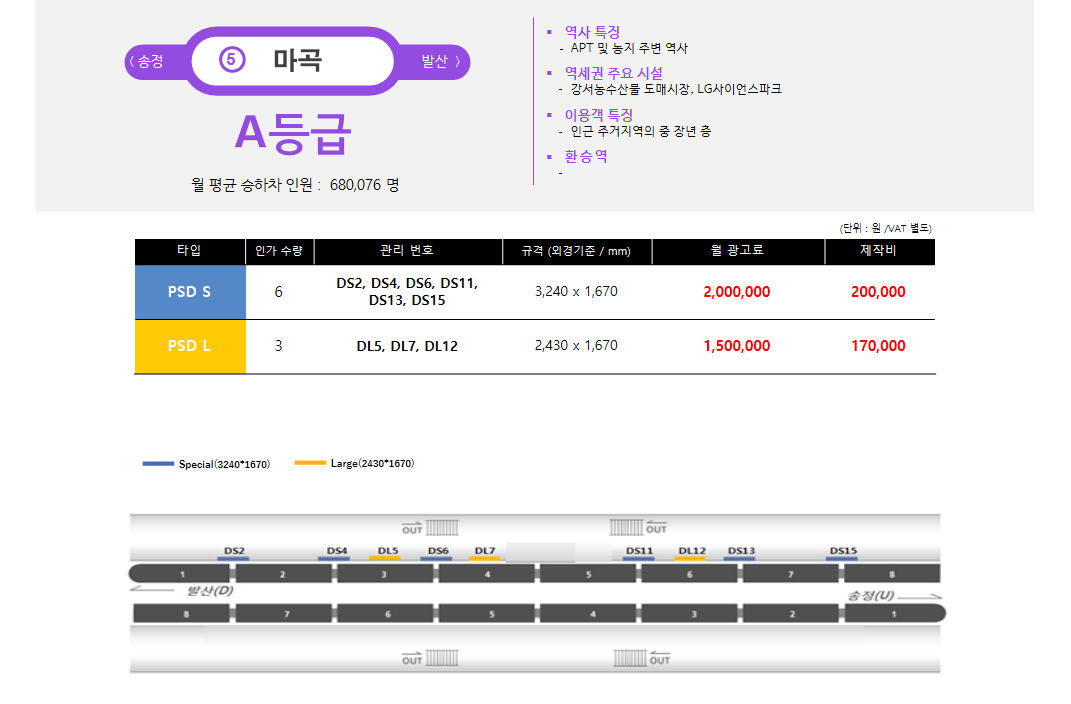Click car 8 of the upper train

pos(892,574)
